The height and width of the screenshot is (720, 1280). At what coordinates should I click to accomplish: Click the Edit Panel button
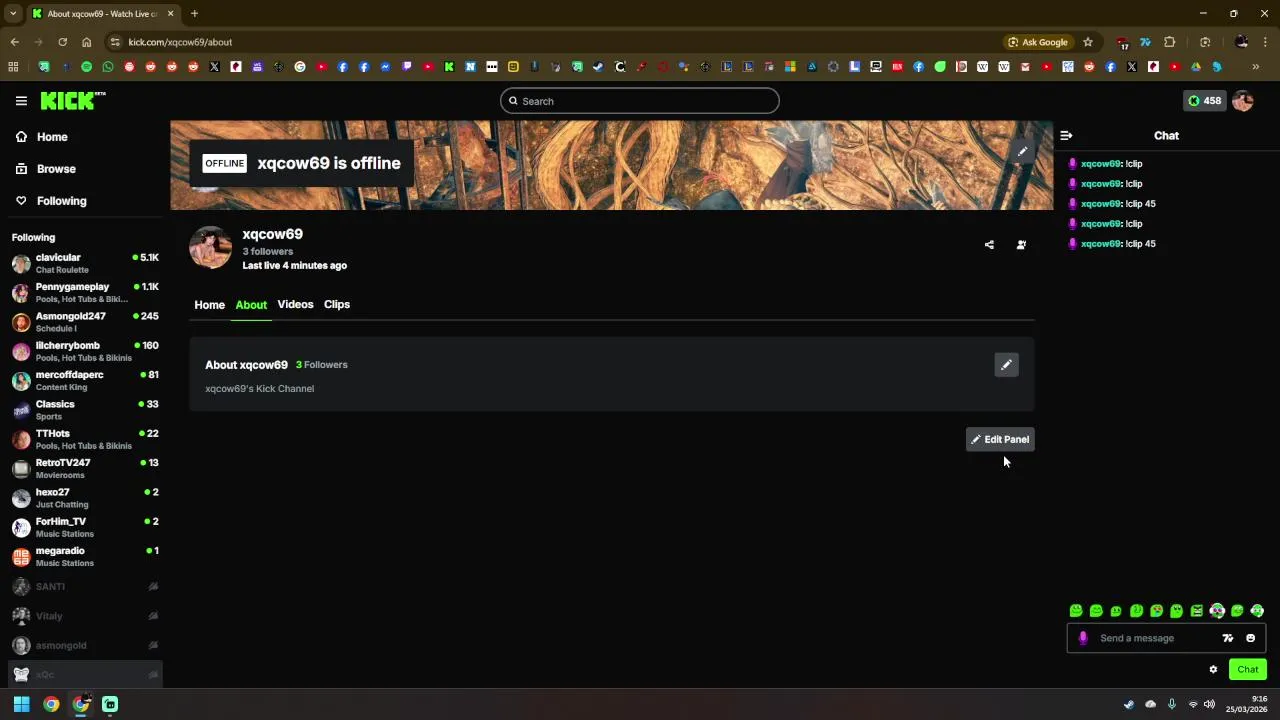pyautogui.click(x=1000, y=439)
